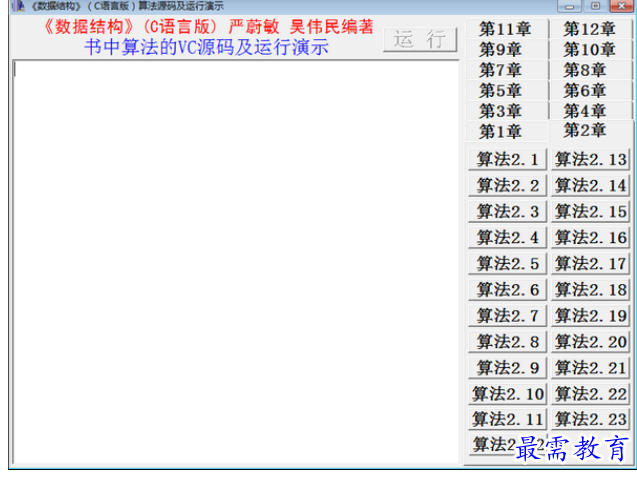Select the 第8章 tab
Image resolution: width=637 pixels, height=480 pixels.
[590, 70]
